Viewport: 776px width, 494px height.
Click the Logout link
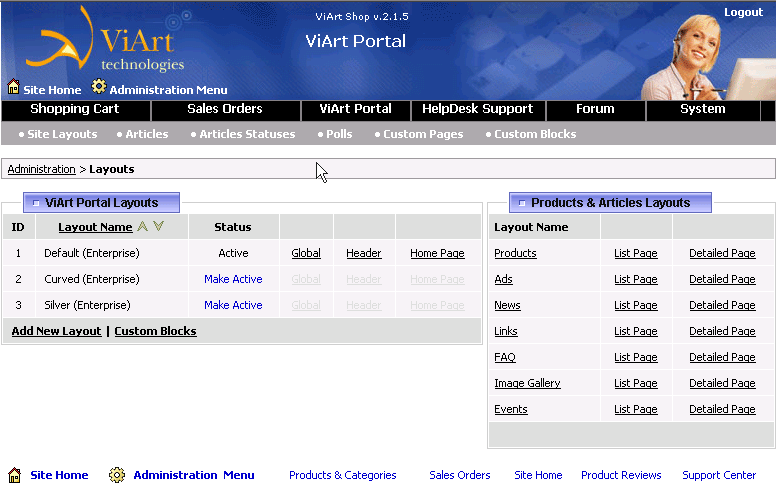coord(743,12)
